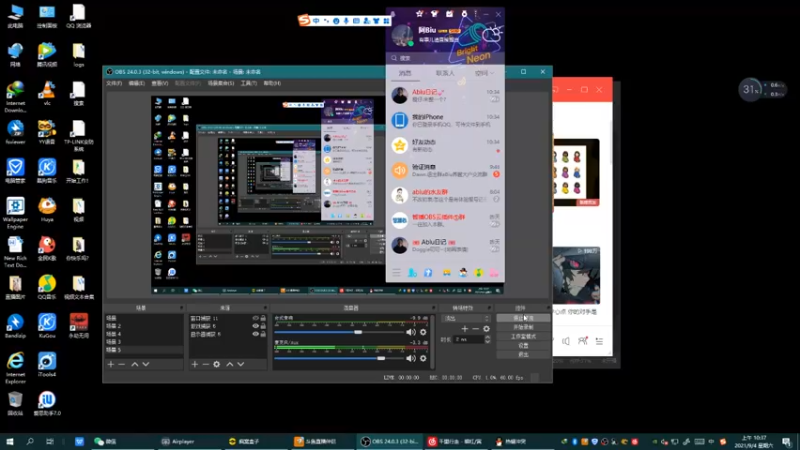Screen dimensions: 800x450
Task: Move source up in Sources panel
Action: tap(230, 364)
